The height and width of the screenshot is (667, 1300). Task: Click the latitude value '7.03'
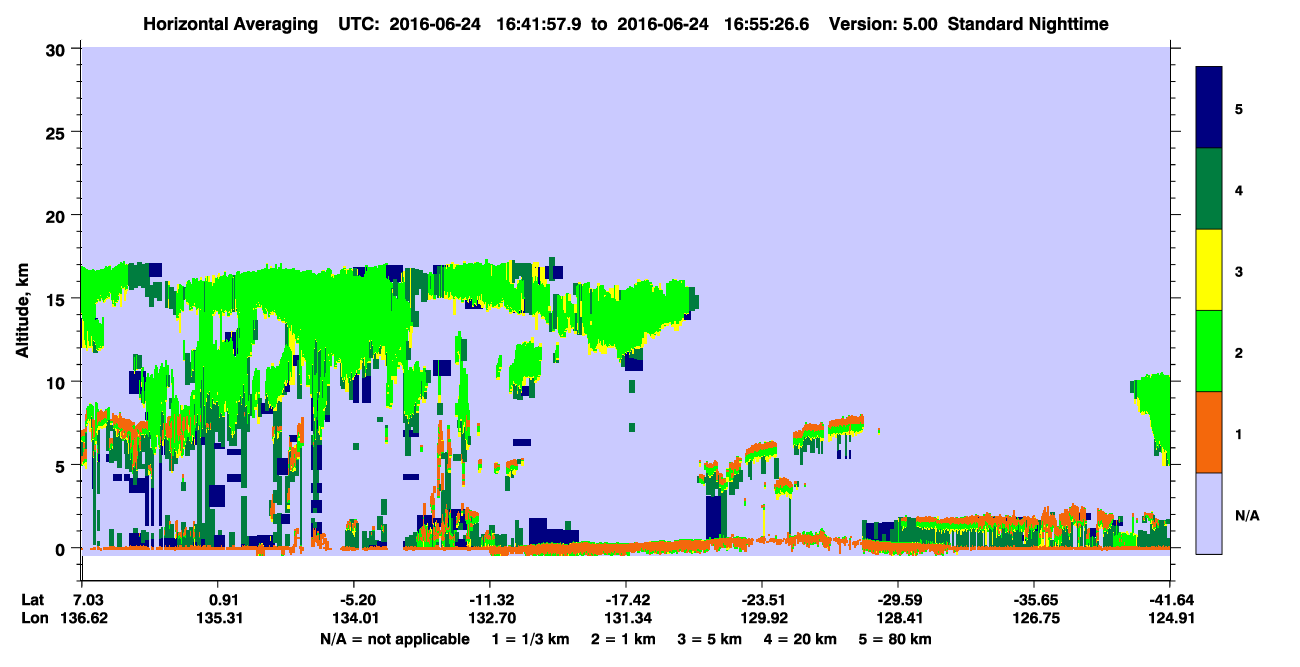89,600
